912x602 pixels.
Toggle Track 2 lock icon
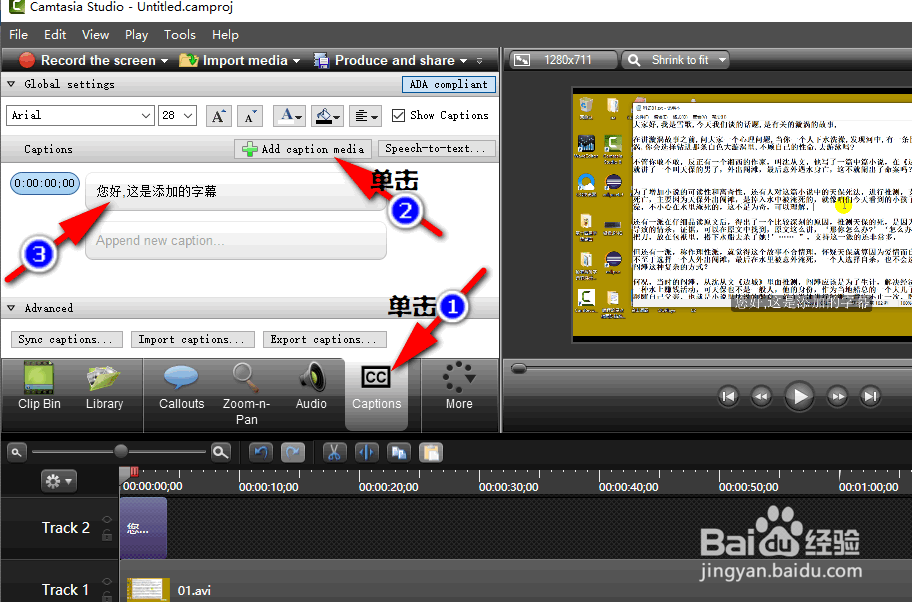[107, 535]
